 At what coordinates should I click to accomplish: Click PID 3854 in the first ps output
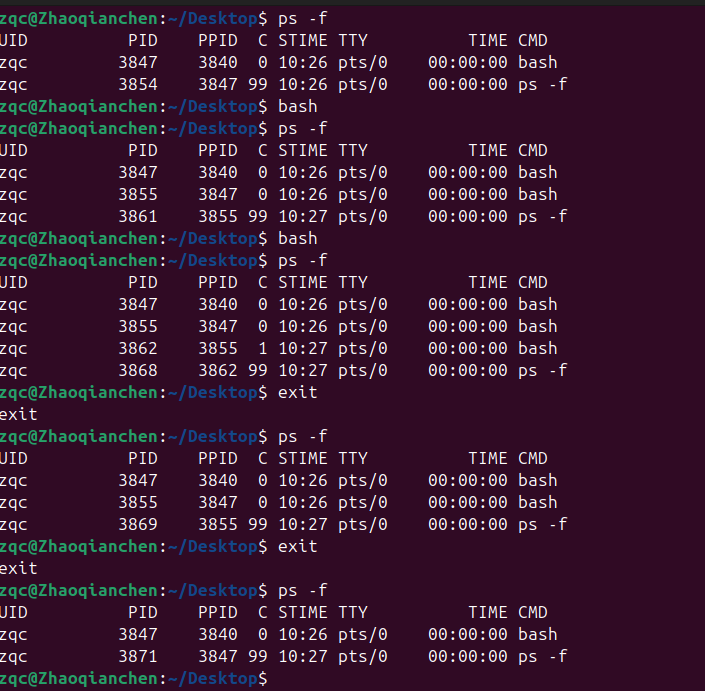[x=138, y=84]
